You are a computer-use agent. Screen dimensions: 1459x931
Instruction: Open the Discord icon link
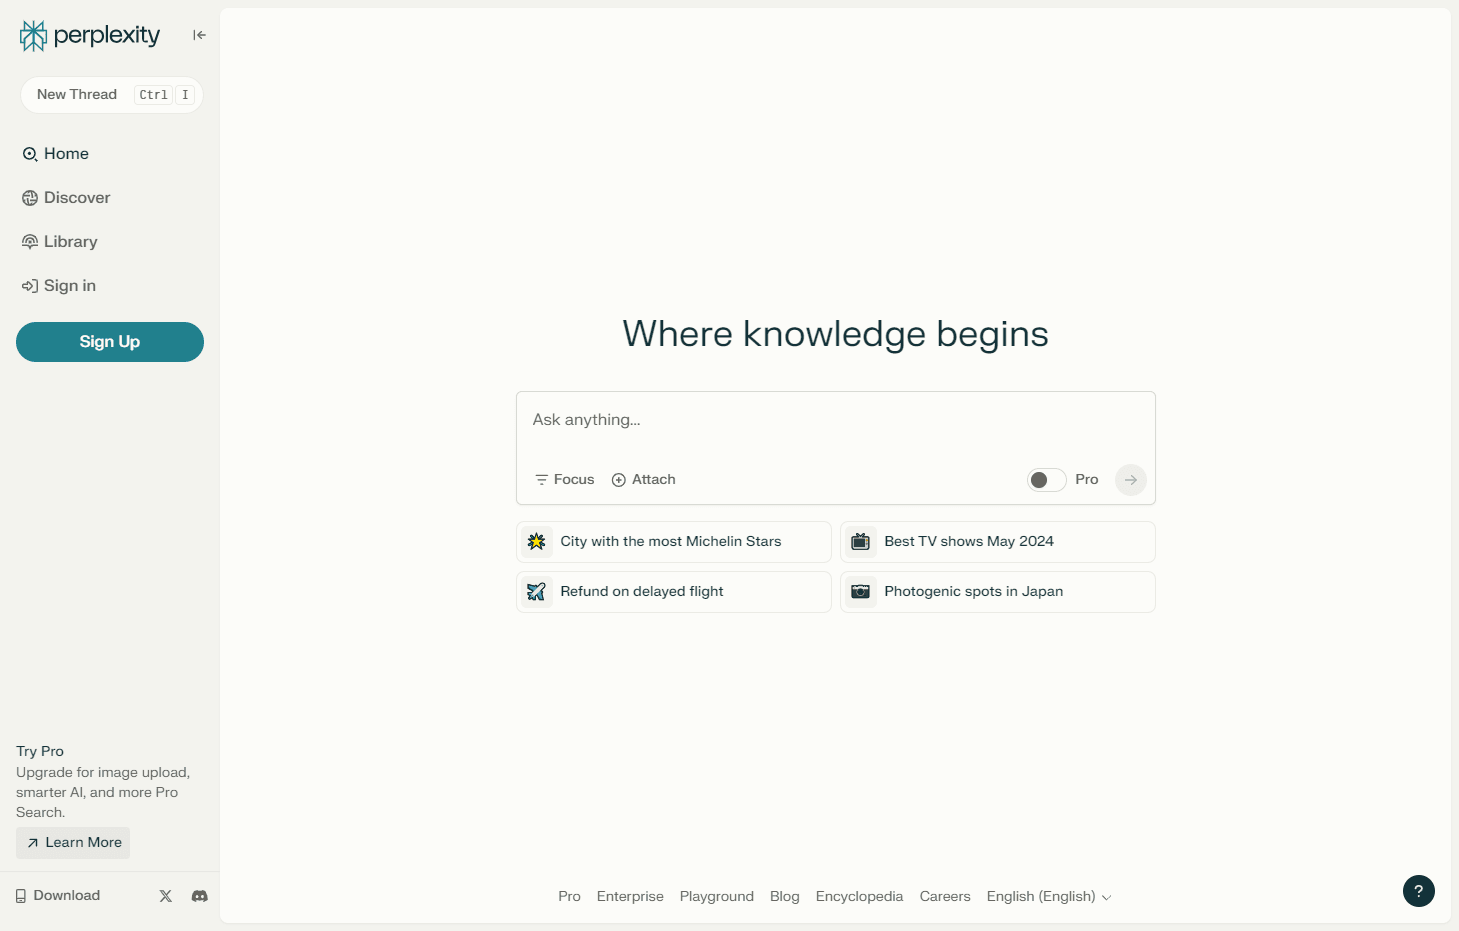tap(200, 896)
